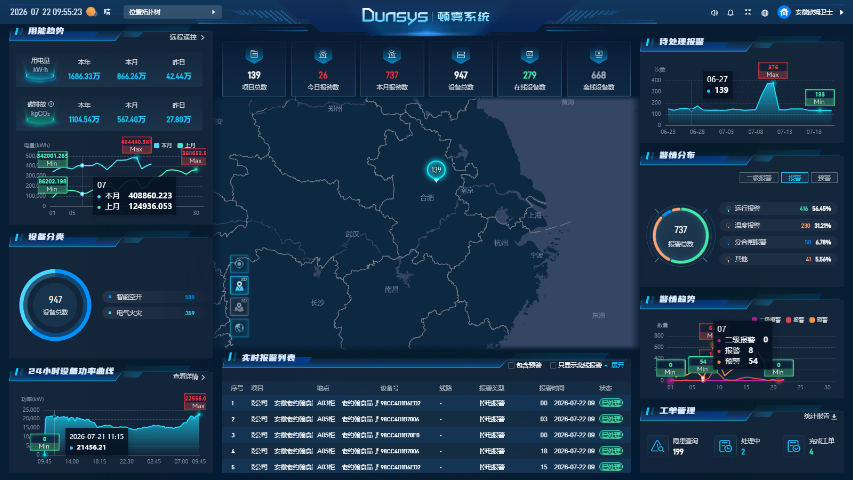Click alarm distribution row showing 5.56%
The width and height of the screenshot is (853, 480).
click(777, 259)
